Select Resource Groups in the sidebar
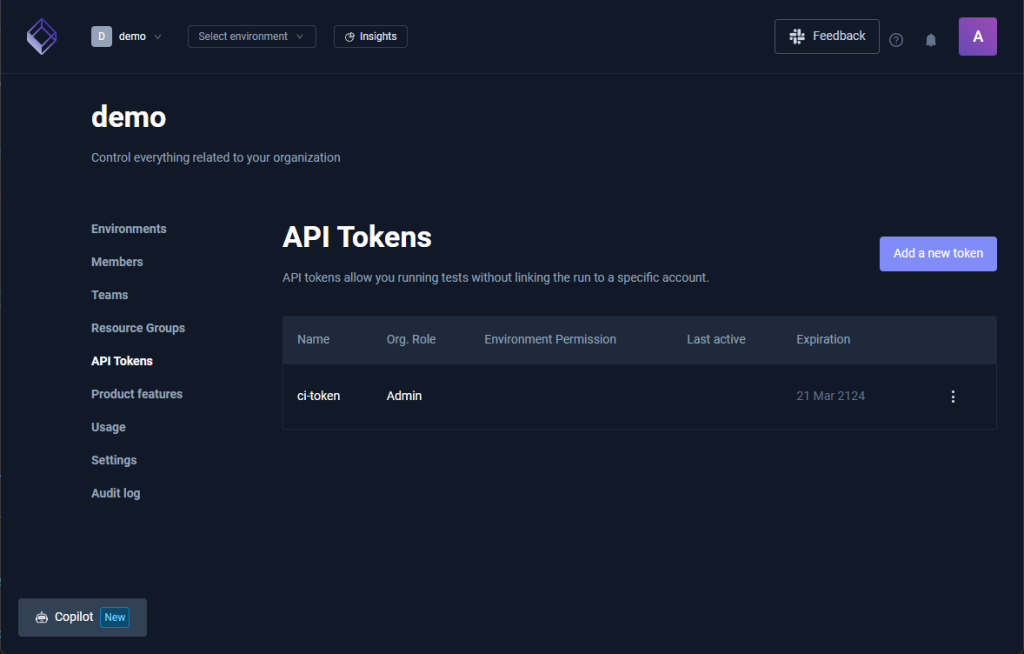 138,328
